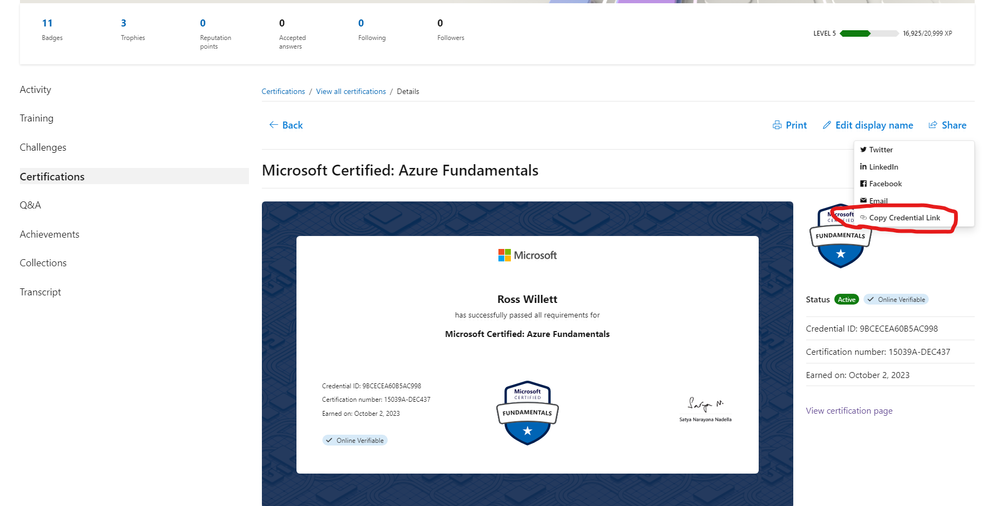Viewport: 999px width, 506px height.
Task: Click the Satya Nadella signature on the certificate
Action: point(705,404)
